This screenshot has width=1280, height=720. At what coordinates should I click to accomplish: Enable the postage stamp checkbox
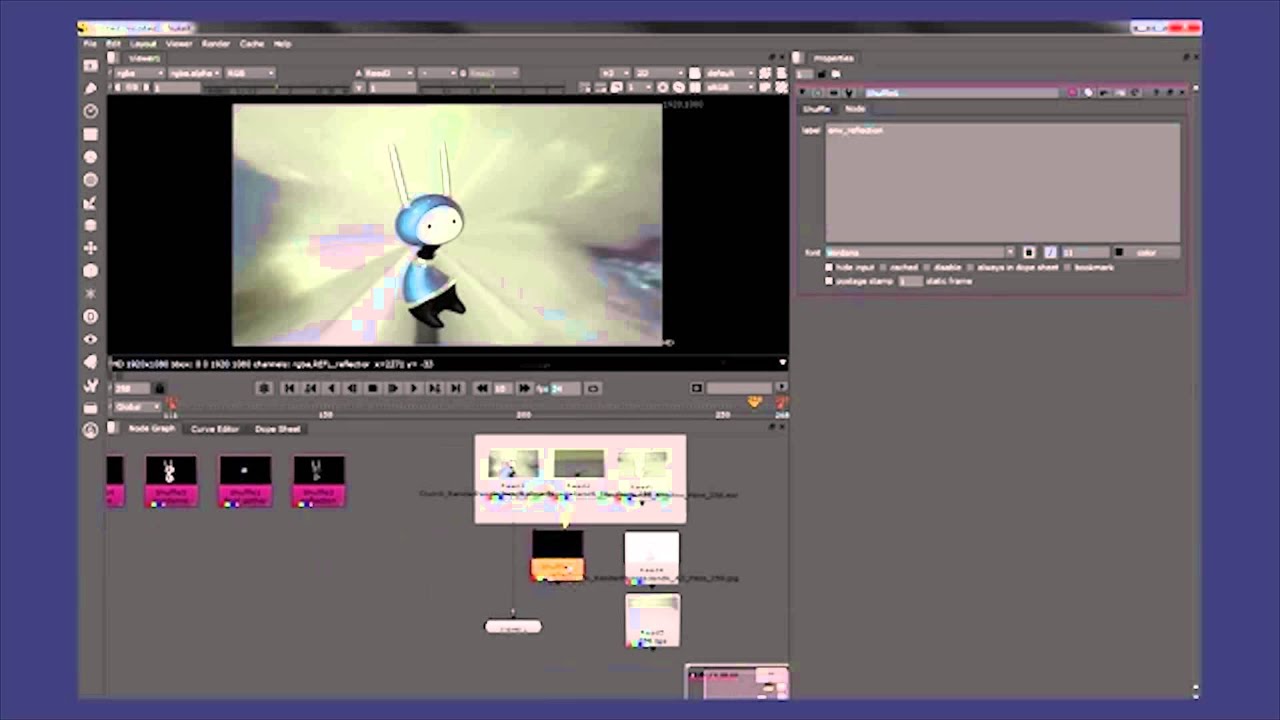[829, 282]
